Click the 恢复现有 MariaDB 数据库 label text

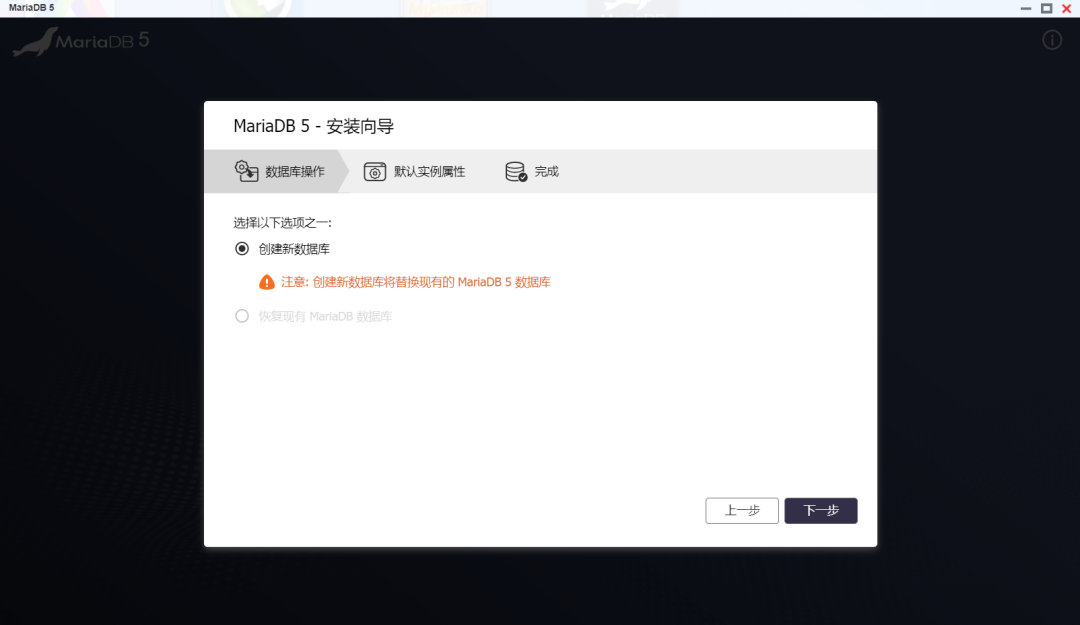click(325, 316)
